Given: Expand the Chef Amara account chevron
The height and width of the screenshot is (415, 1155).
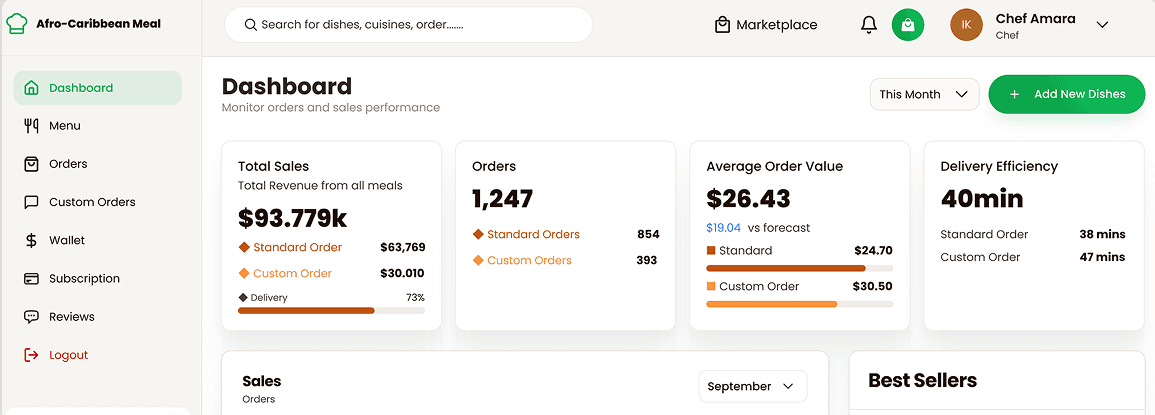Looking at the screenshot, I should 1102,24.
